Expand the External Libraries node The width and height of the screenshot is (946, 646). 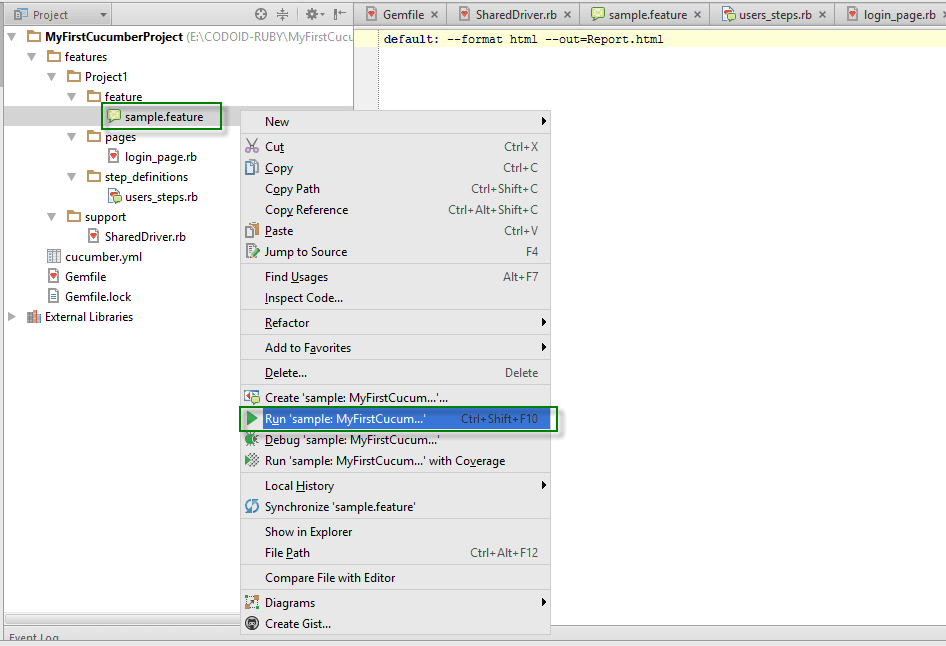9,316
